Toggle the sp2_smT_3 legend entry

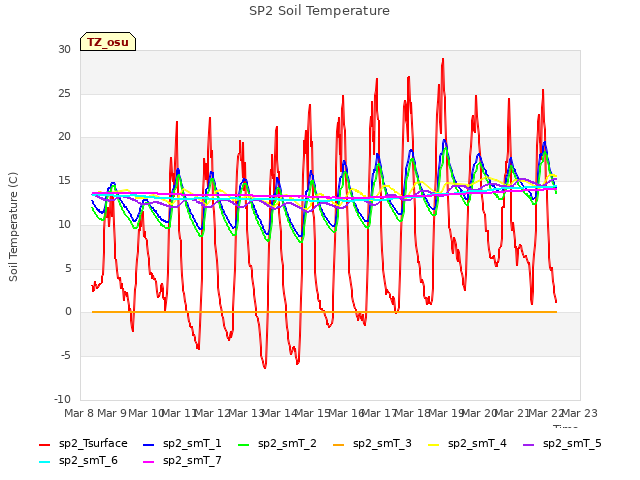(x=372, y=443)
